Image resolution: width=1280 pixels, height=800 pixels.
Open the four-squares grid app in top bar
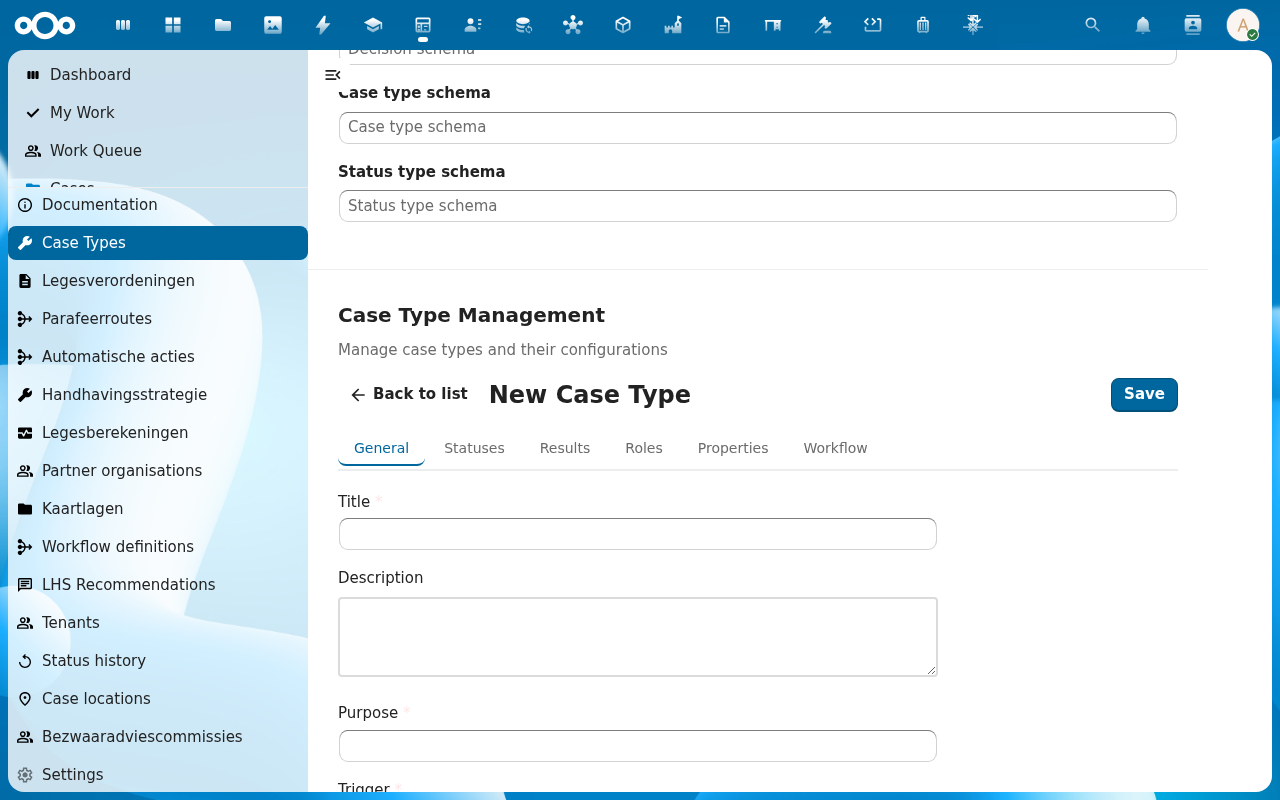(173, 25)
